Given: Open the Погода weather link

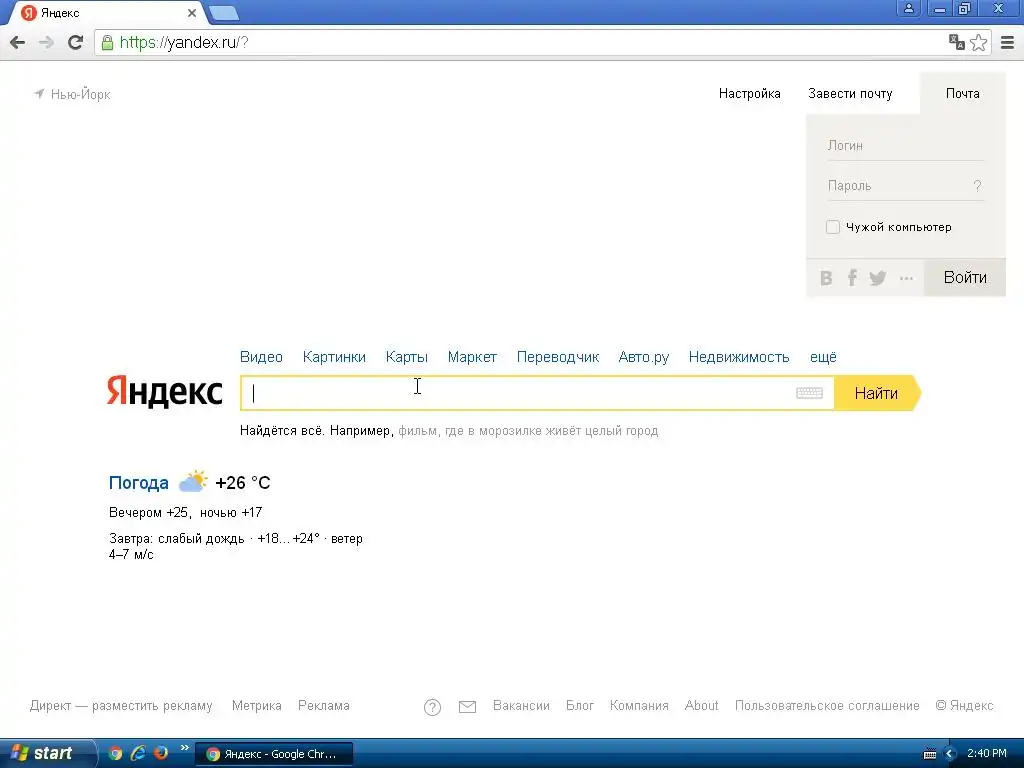Looking at the screenshot, I should pyautogui.click(x=138, y=483).
